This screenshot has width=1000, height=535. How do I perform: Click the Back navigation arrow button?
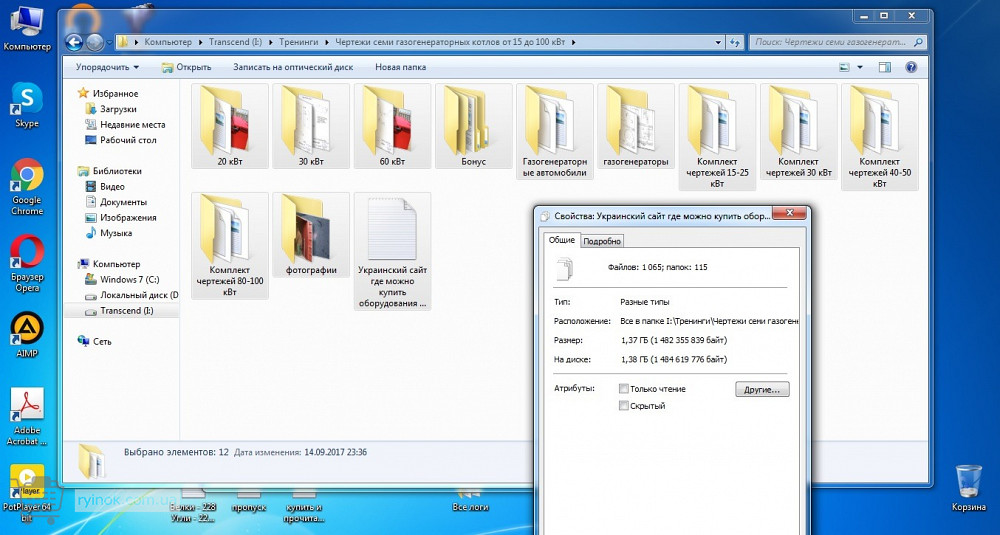[x=73, y=42]
